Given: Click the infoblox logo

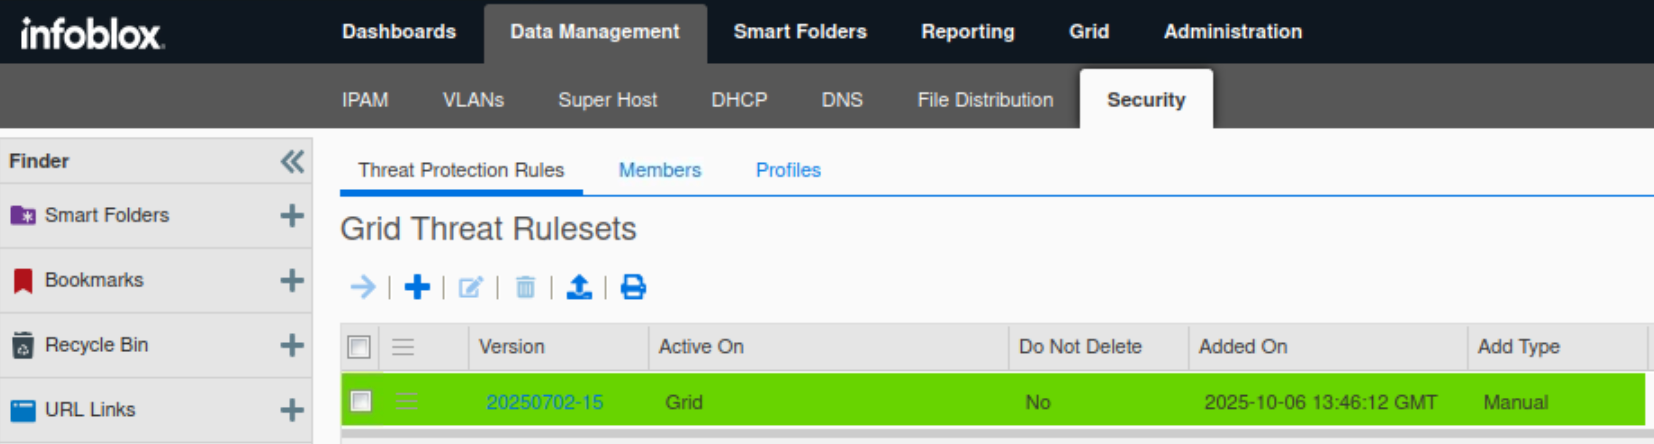Looking at the screenshot, I should pyautogui.click(x=91, y=34).
